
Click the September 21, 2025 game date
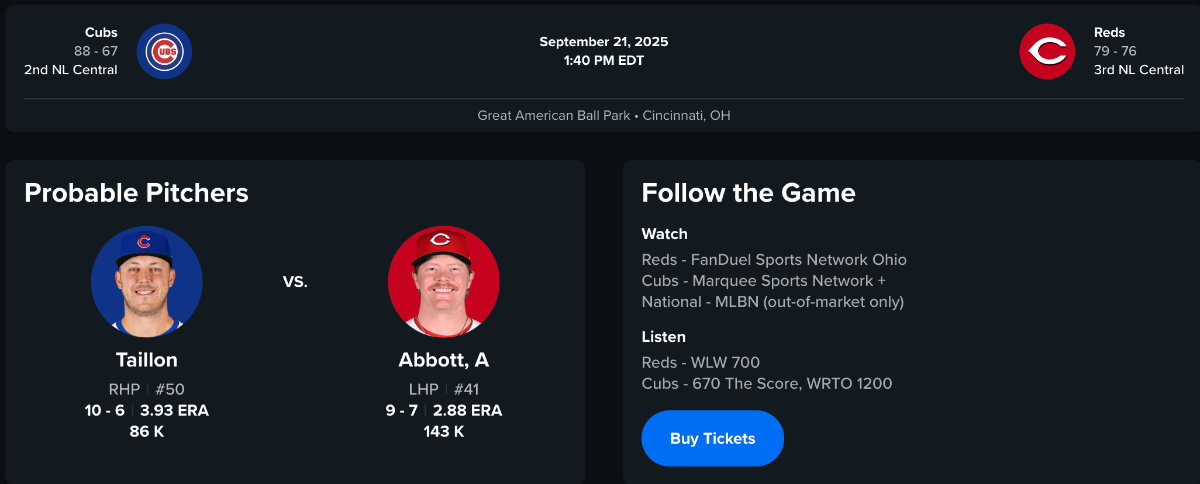coord(604,42)
